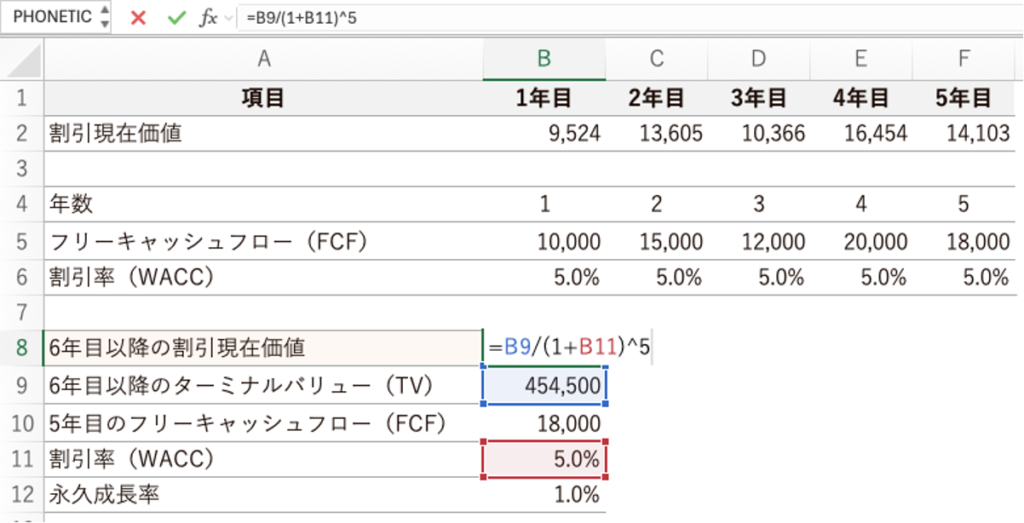Select the 5年目 FCF value 18,000 in row 10

tap(544, 424)
